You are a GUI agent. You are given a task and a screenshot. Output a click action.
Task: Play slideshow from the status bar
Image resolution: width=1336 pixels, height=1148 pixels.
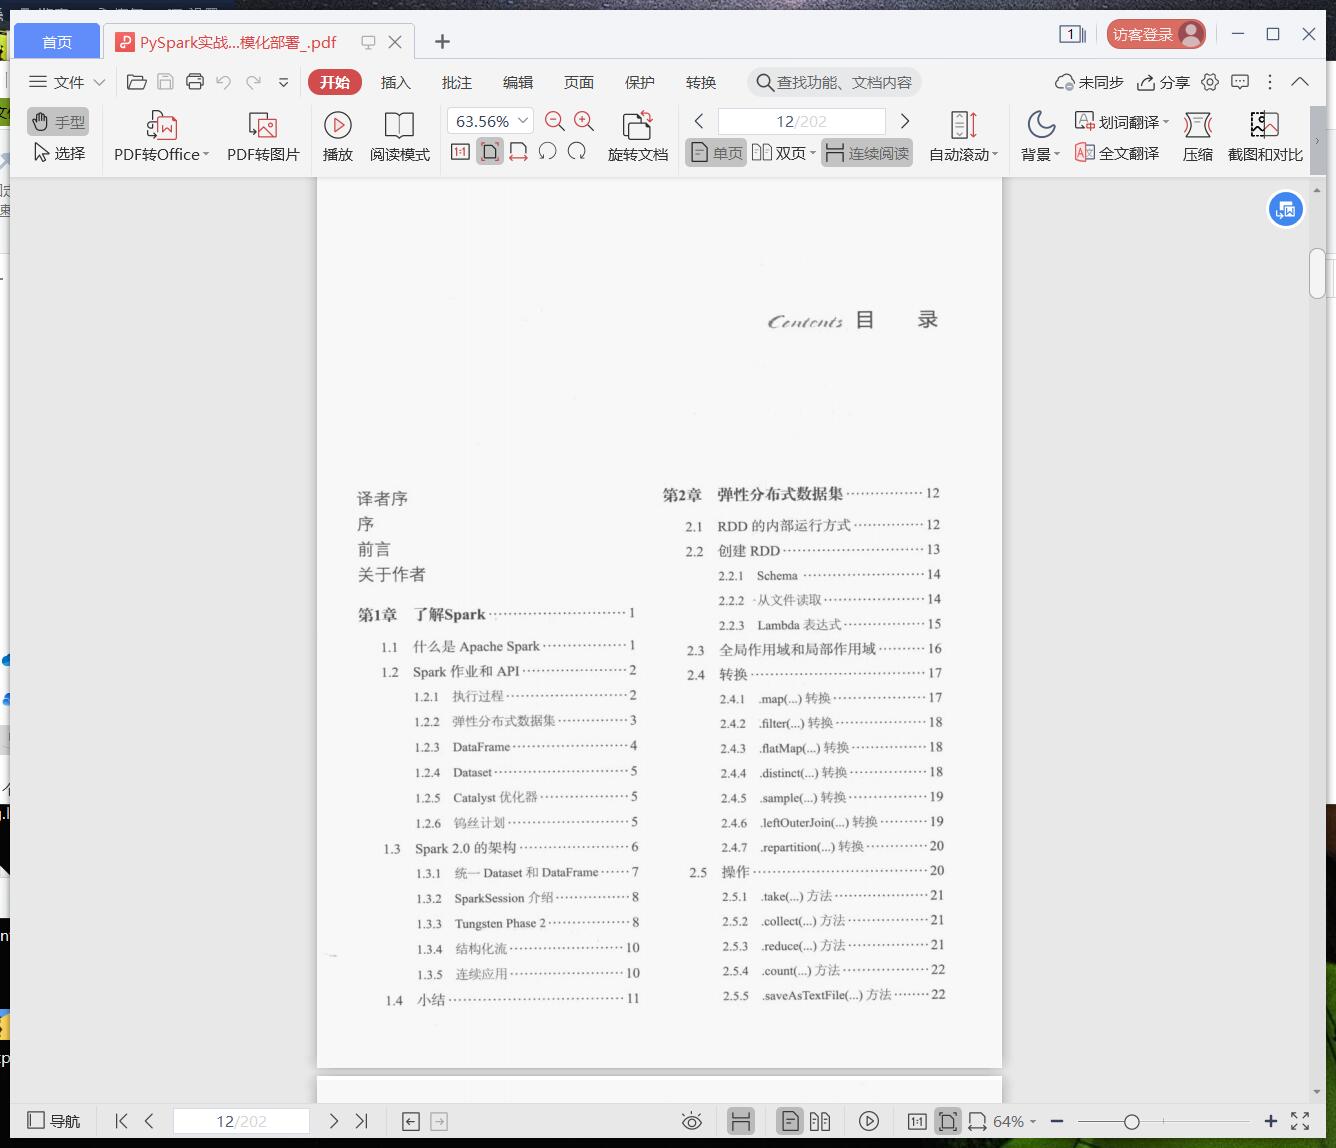[869, 1121]
